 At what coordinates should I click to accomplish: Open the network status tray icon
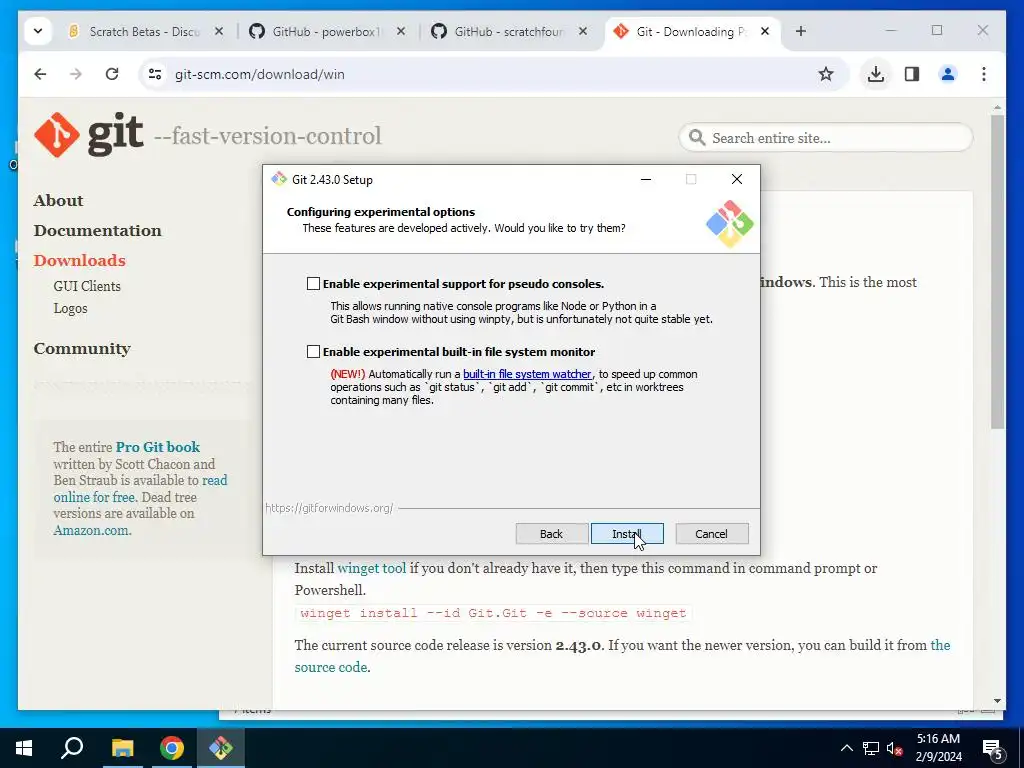871,748
